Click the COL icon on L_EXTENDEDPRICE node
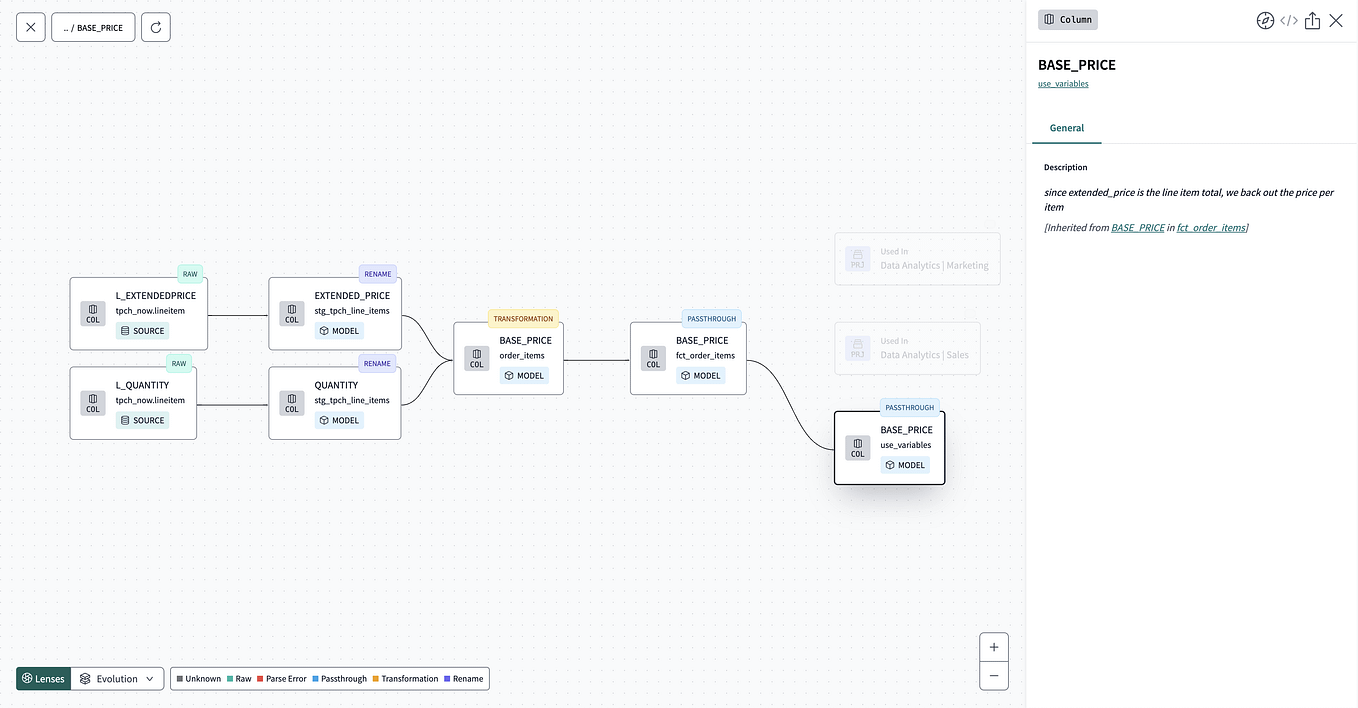The height and width of the screenshot is (708, 1358). (x=93, y=314)
